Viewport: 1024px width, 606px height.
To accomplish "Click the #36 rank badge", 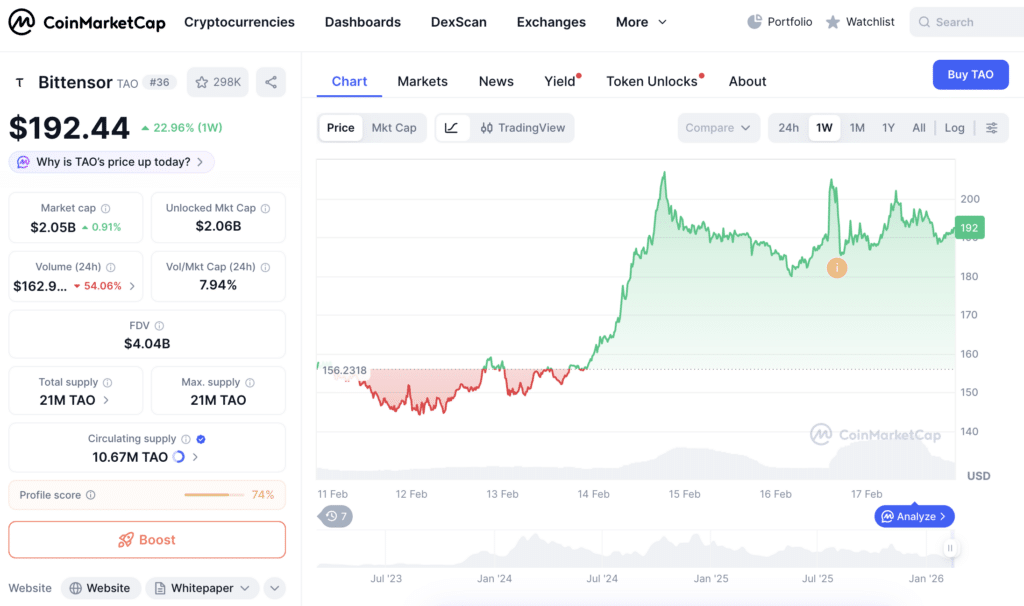I will [x=159, y=82].
